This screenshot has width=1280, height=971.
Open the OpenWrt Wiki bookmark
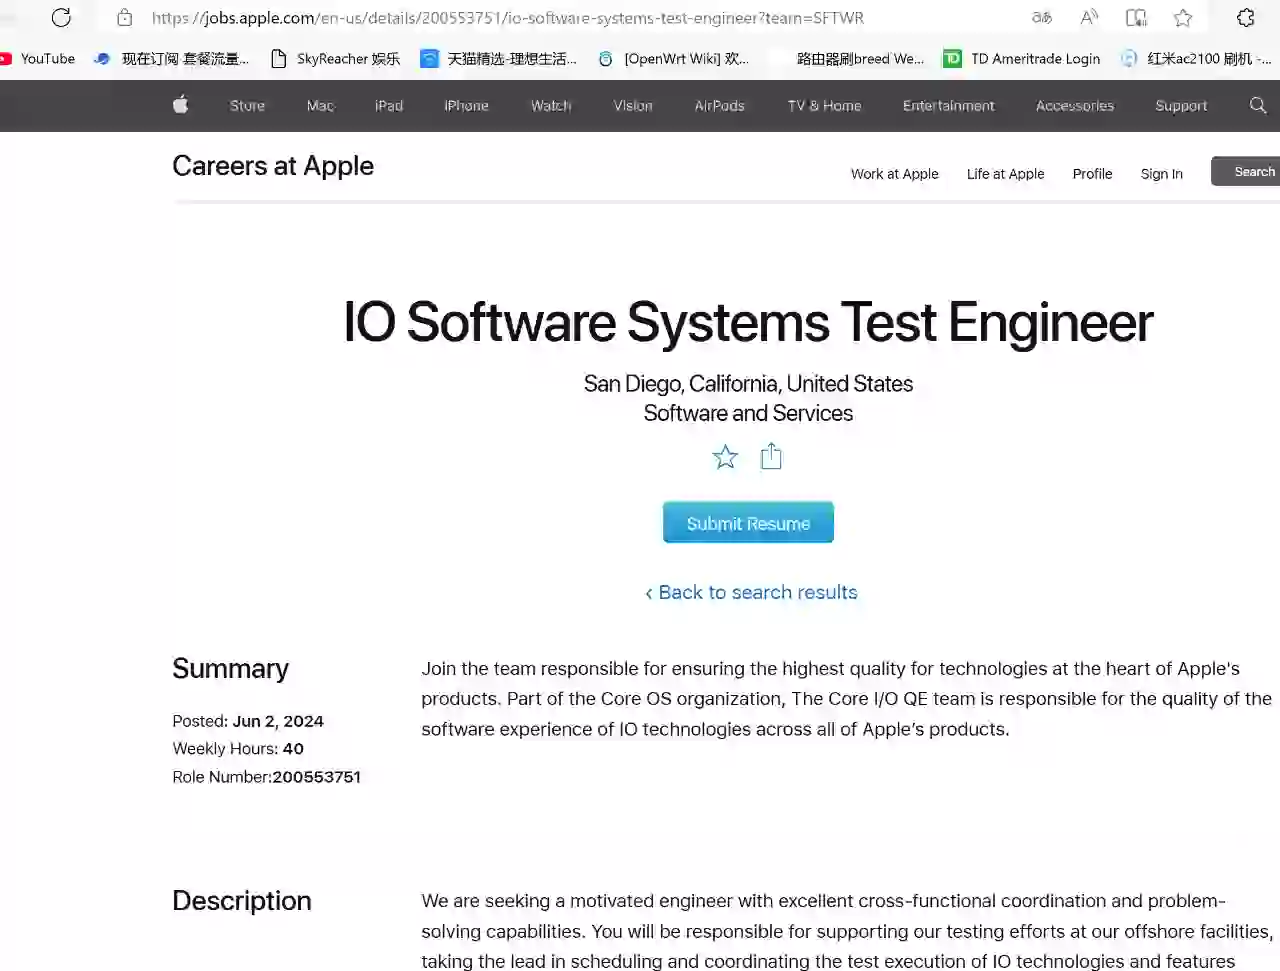pyautogui.click(x=673, y=59)
